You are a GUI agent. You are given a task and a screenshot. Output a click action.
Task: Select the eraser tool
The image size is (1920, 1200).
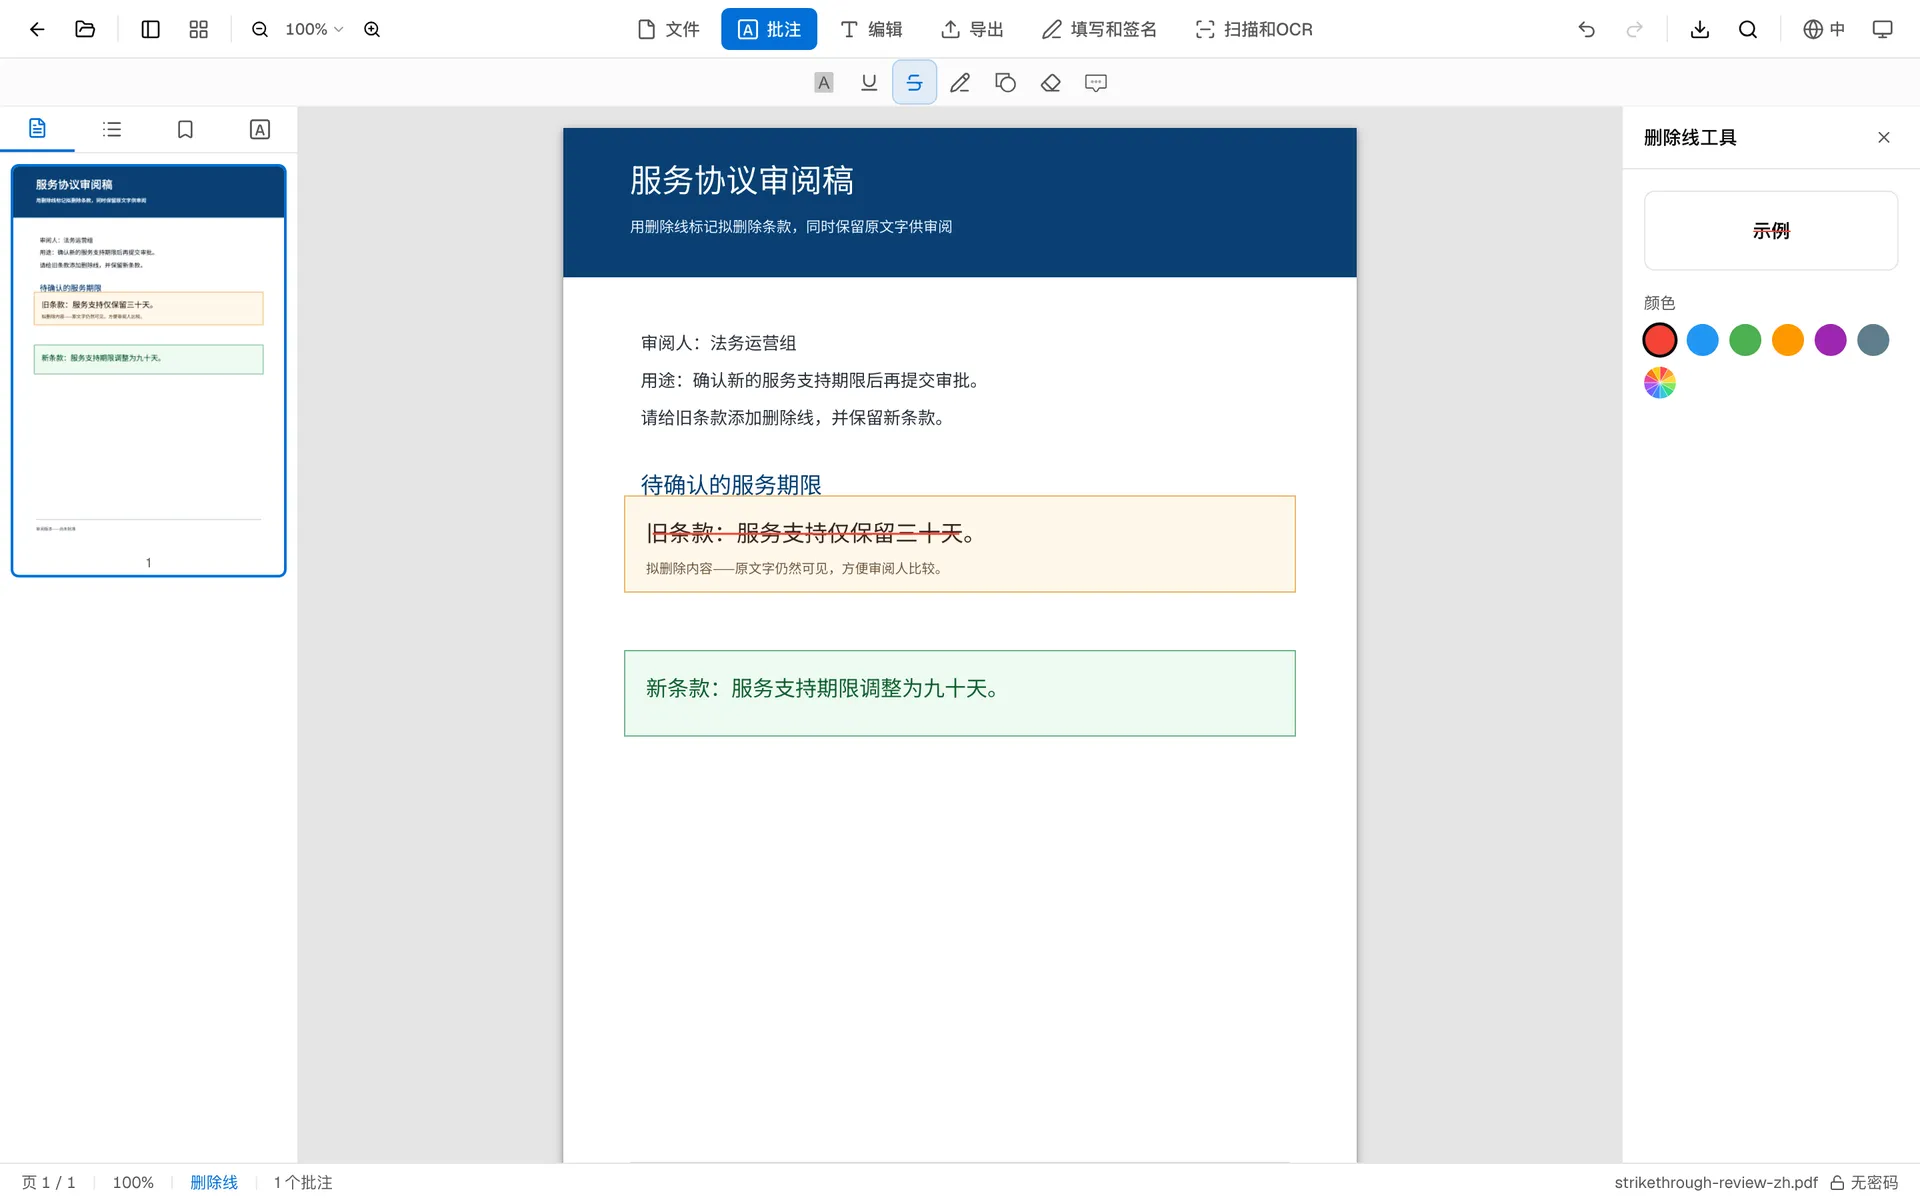pos(1050,83)
